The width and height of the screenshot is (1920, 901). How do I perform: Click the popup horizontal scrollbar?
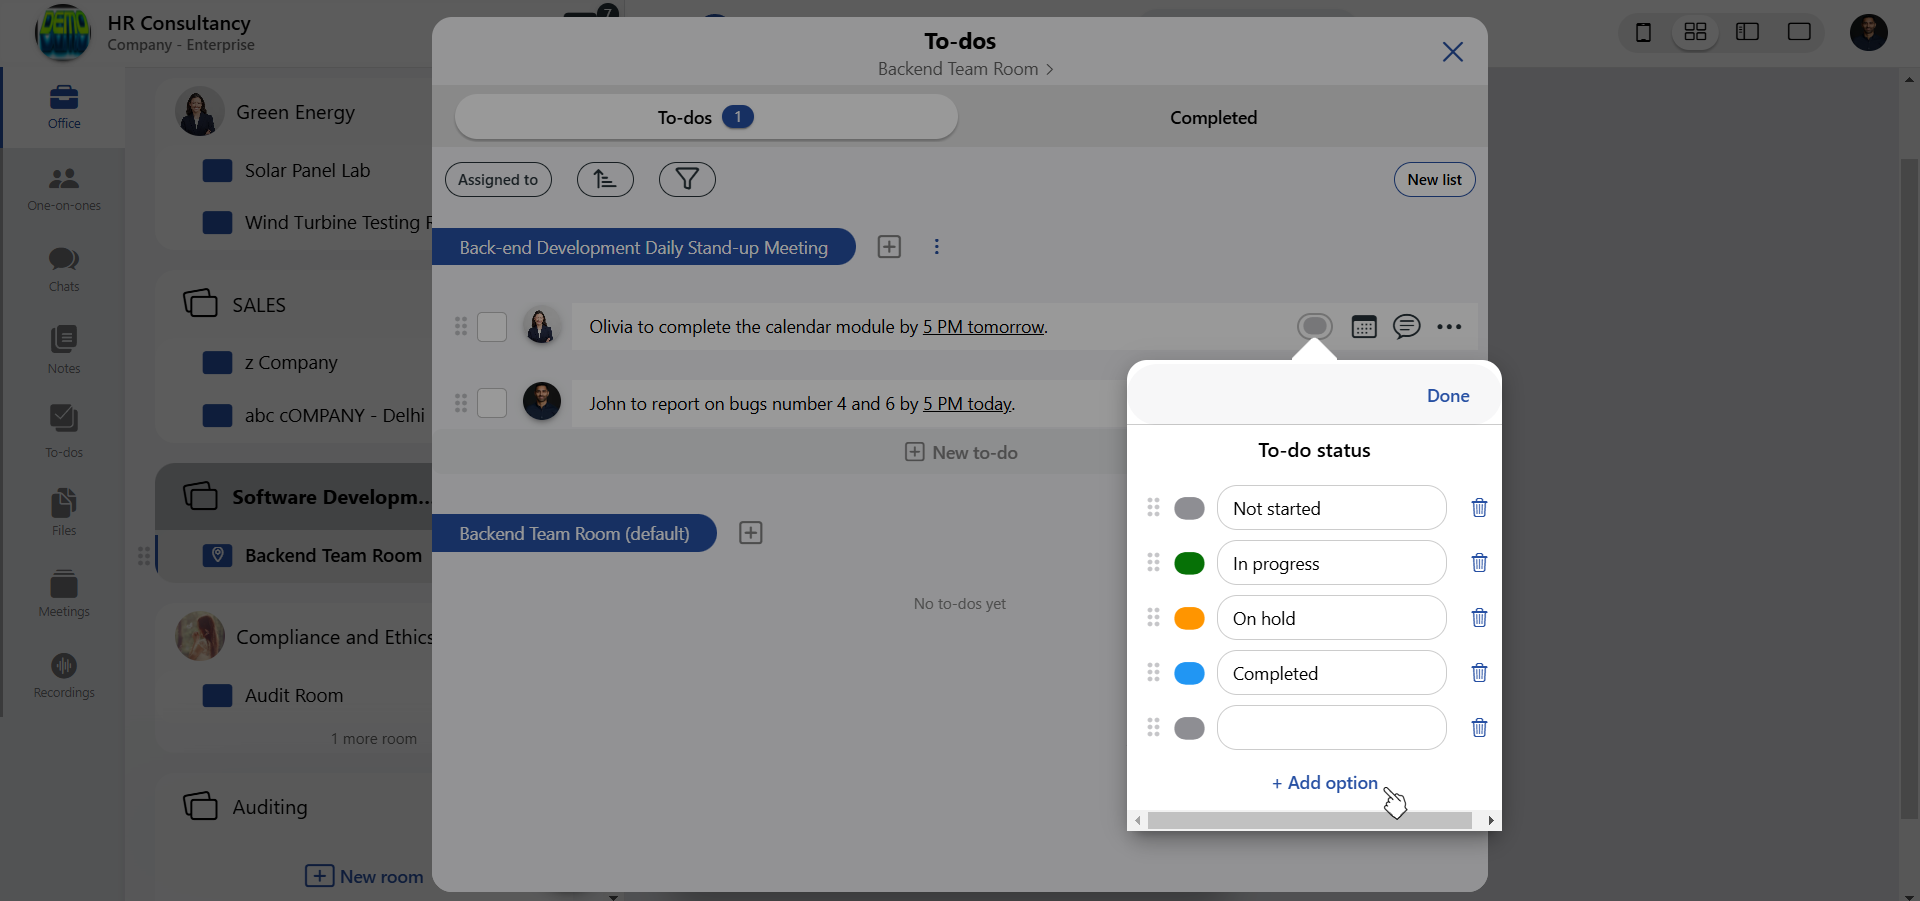pos(1310,821)
